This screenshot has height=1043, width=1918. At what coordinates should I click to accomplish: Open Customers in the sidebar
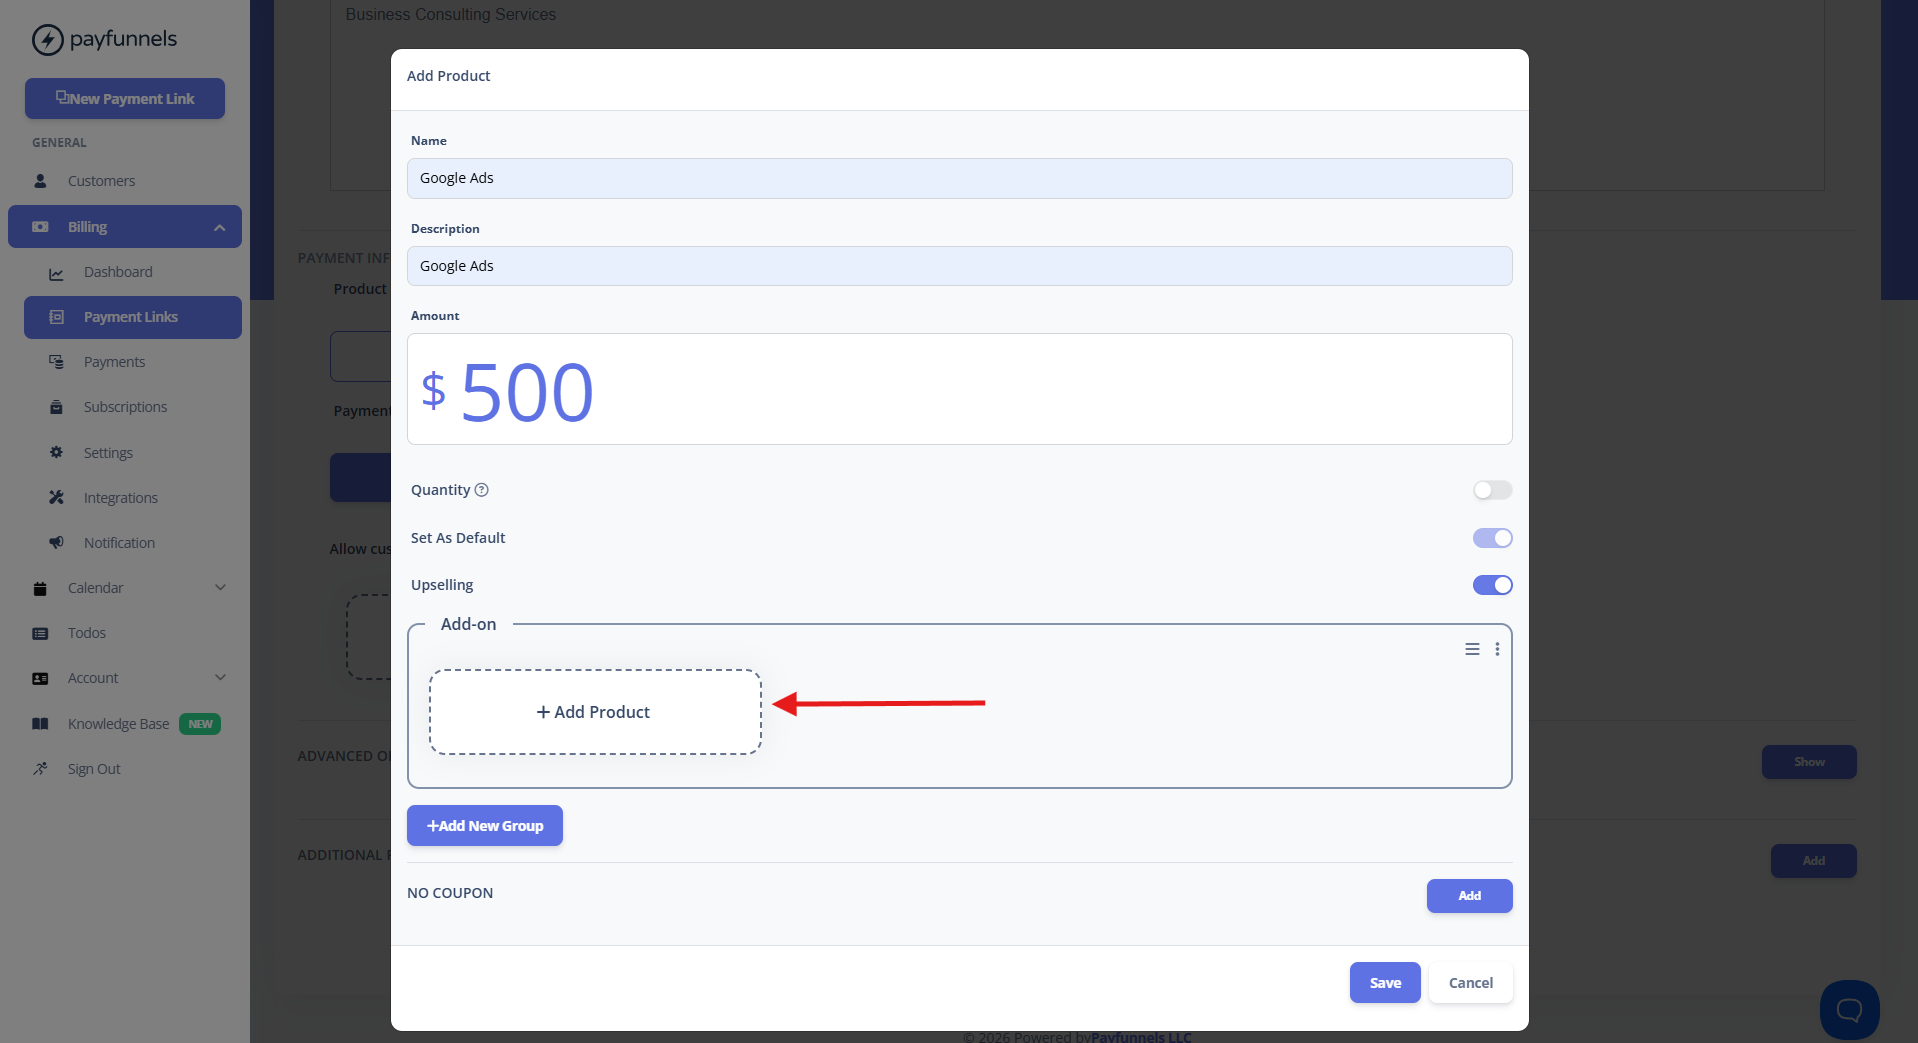coord(125,181)
